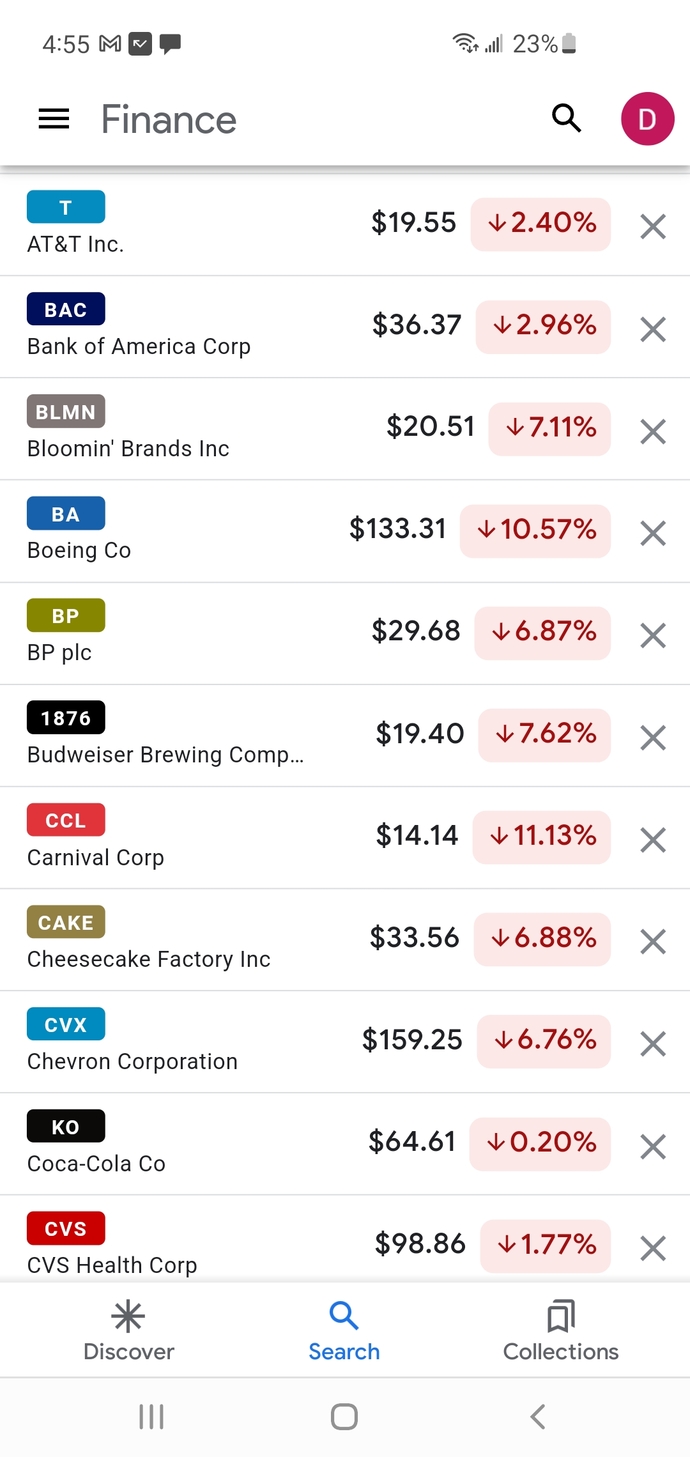
Task: Click the Discover asterisk icon
Action: click(128, 1316)
